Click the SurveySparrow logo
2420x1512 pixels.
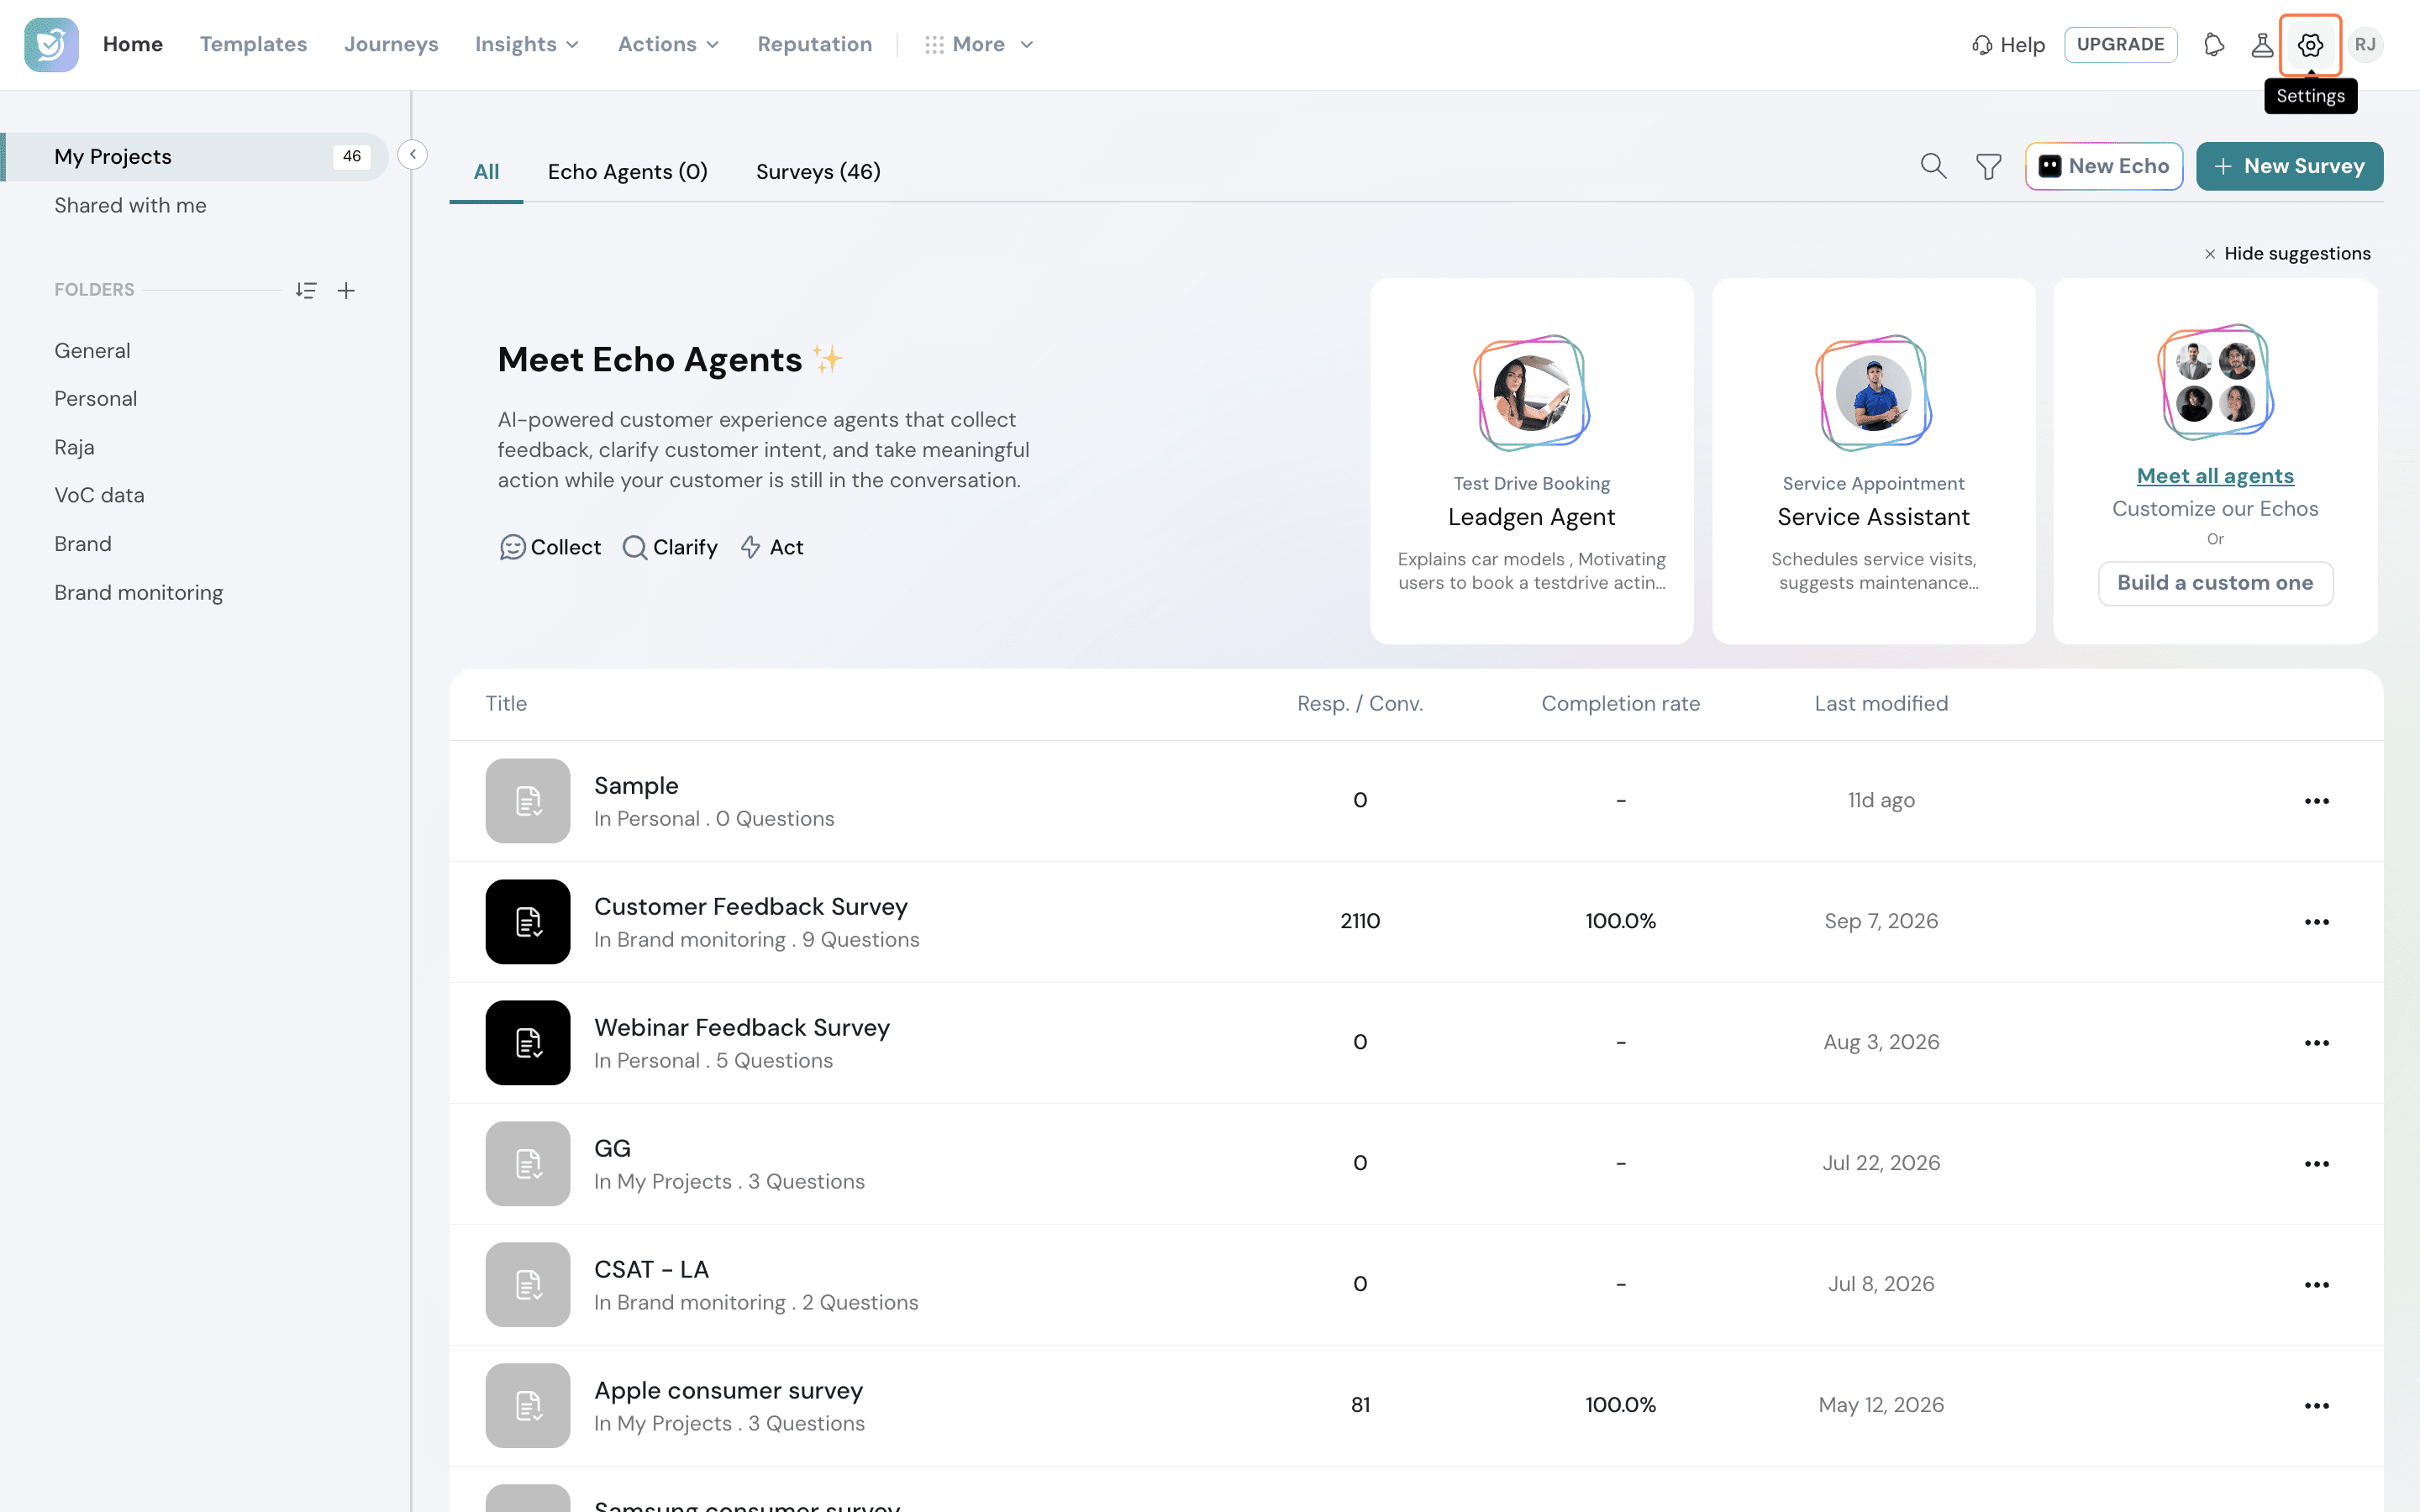click(51, 45)
